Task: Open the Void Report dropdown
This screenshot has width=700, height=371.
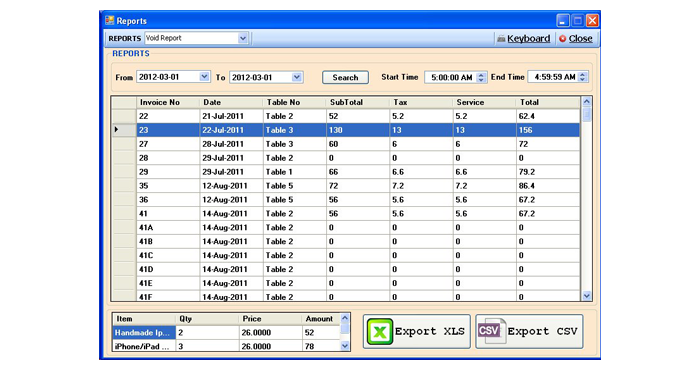Action: click(242, 38)
